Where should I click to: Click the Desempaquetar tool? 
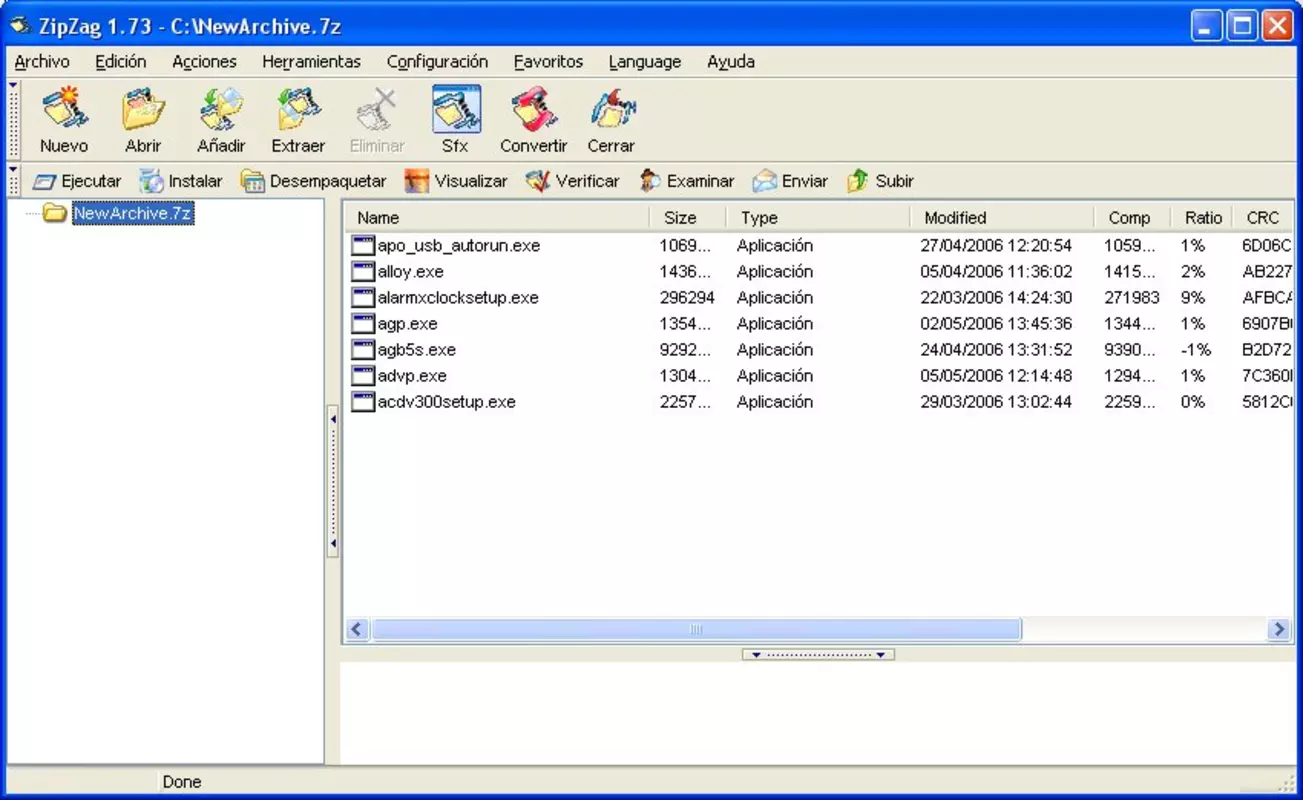click(x=314, y=181)
